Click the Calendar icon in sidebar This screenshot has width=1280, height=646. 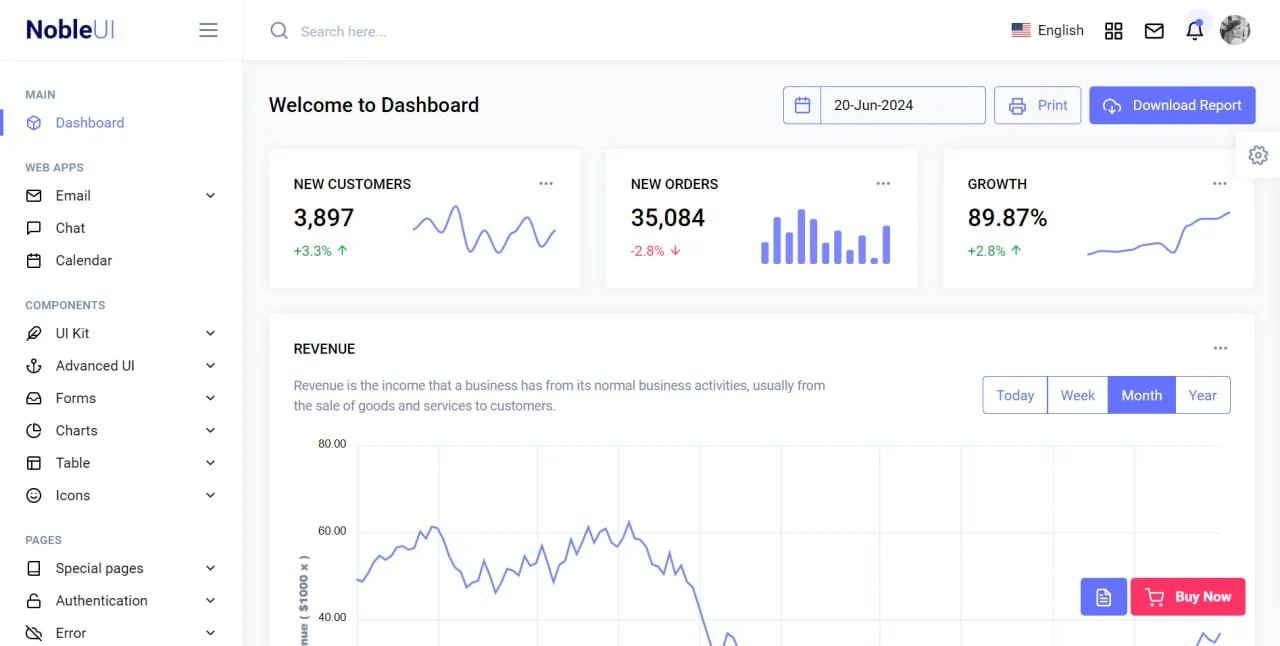(x=34, y=260)
